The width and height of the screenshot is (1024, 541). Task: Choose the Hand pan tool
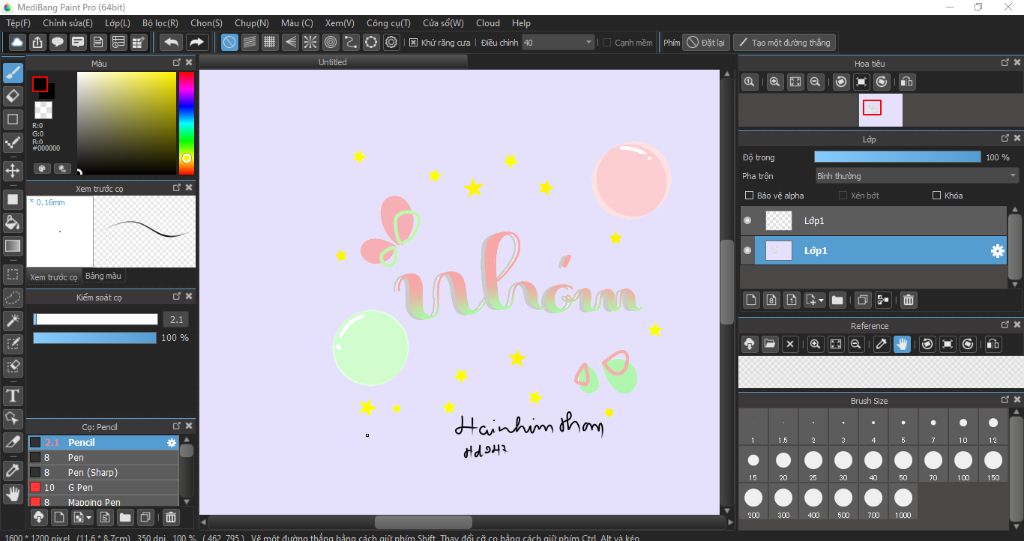pos(13,493)
